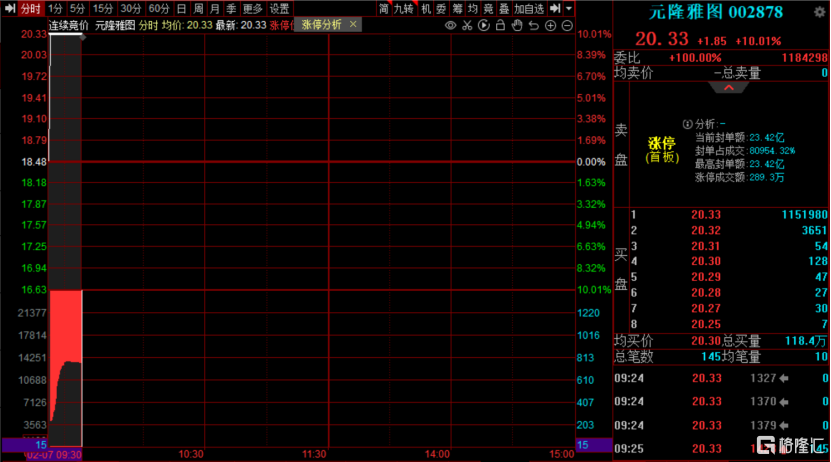This screenshot has height=462, width=831.
Task: Collapse the sell panel with red chevron
Action: pos(729,87)
